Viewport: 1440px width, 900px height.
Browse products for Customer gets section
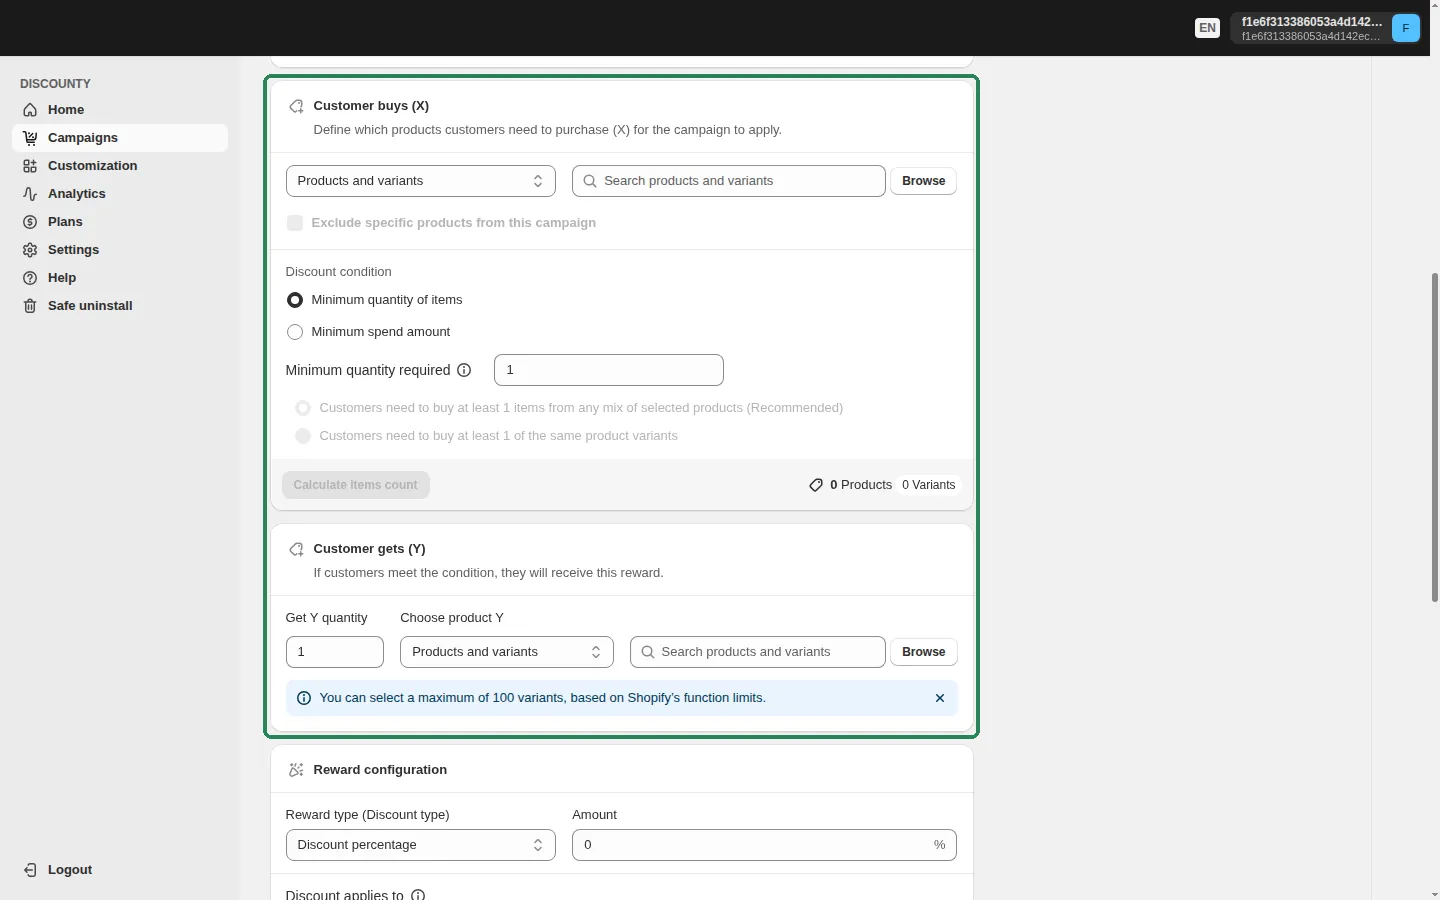point(924,652)
